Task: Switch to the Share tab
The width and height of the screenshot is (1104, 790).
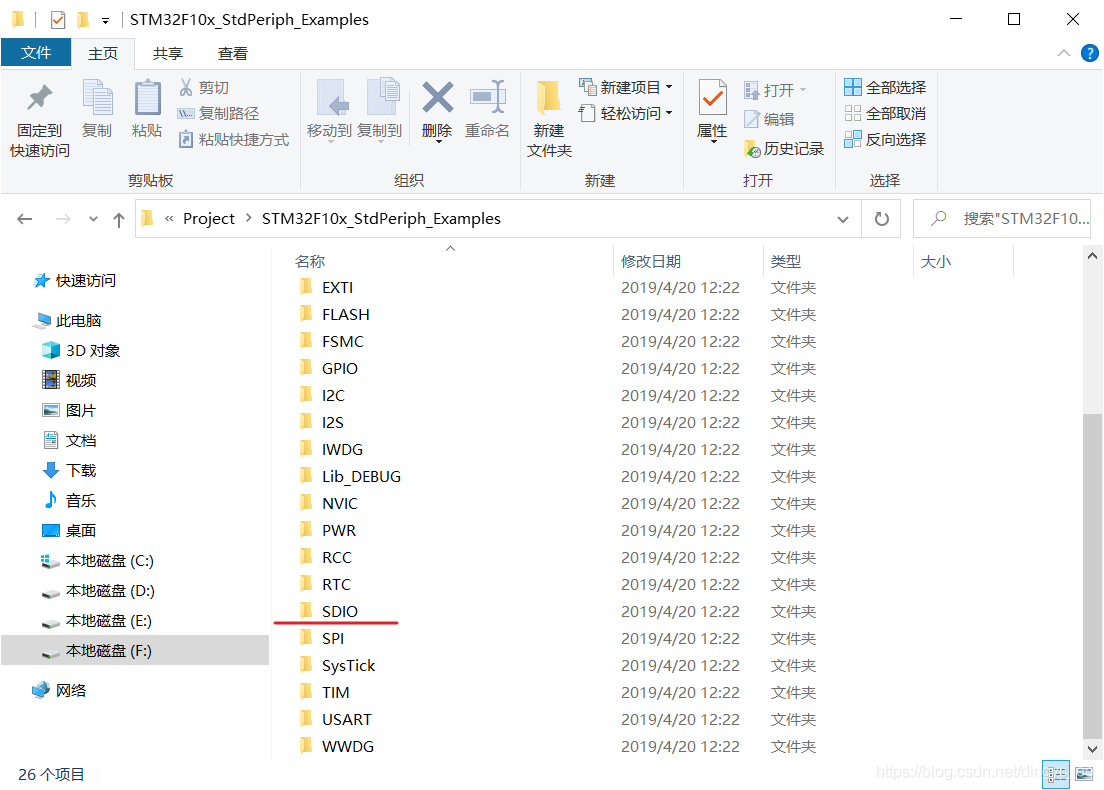Action: (x=168, y=54)
